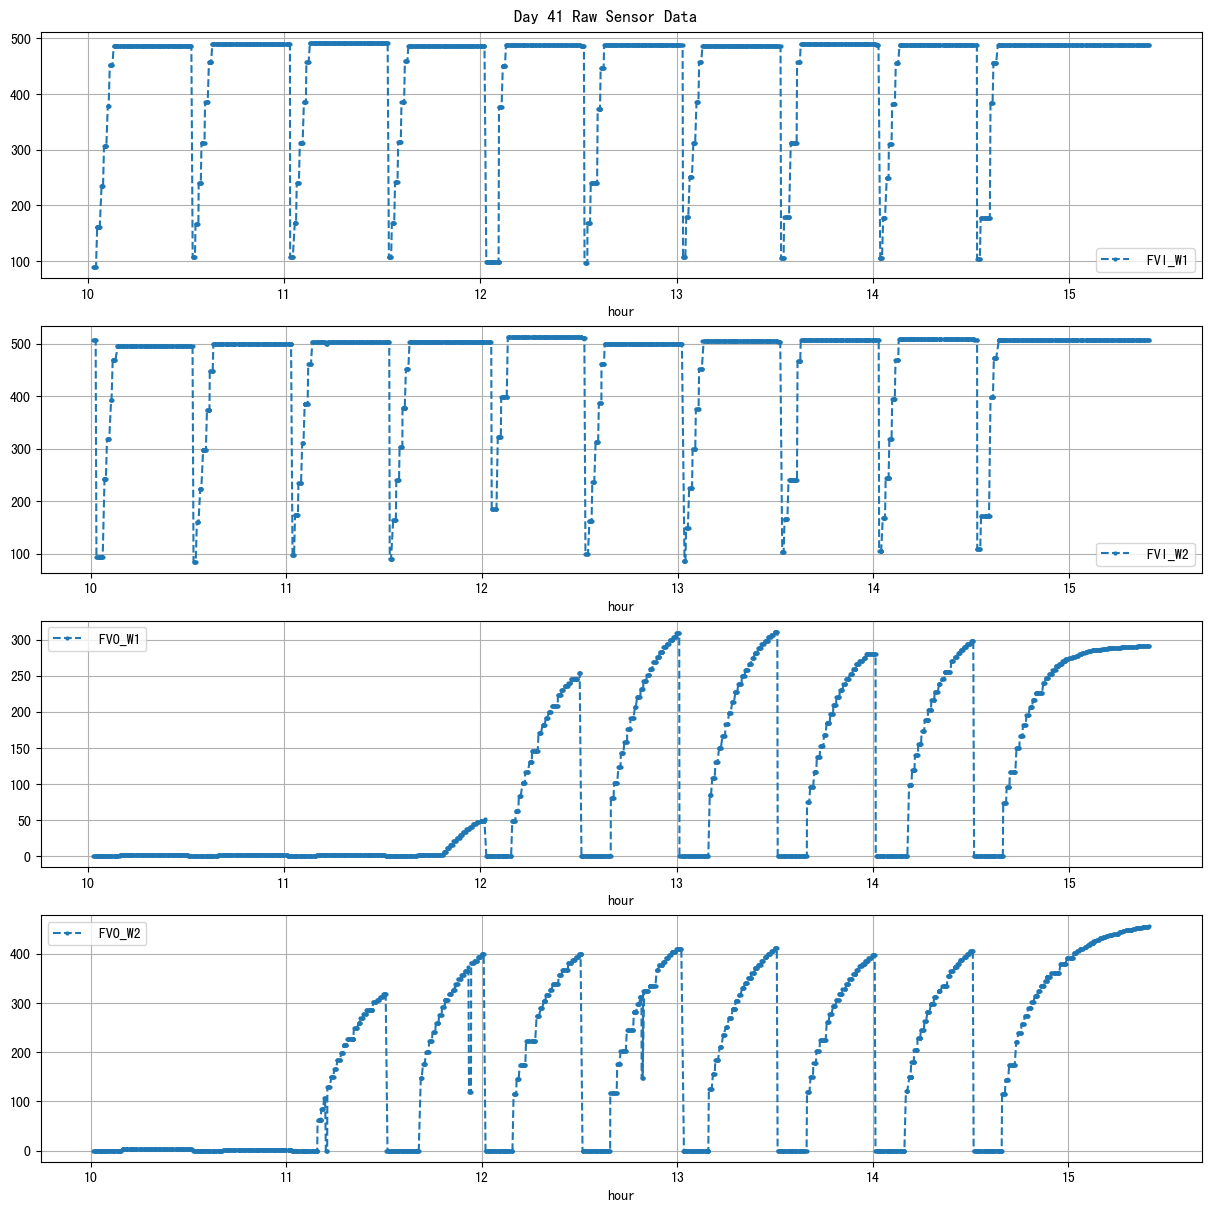This screenshot has width=1211, height=1211.
Task: Click the 'hour' label below the FVO_W2 plot
Action: pyautogui.click(x=620, y=1195)
